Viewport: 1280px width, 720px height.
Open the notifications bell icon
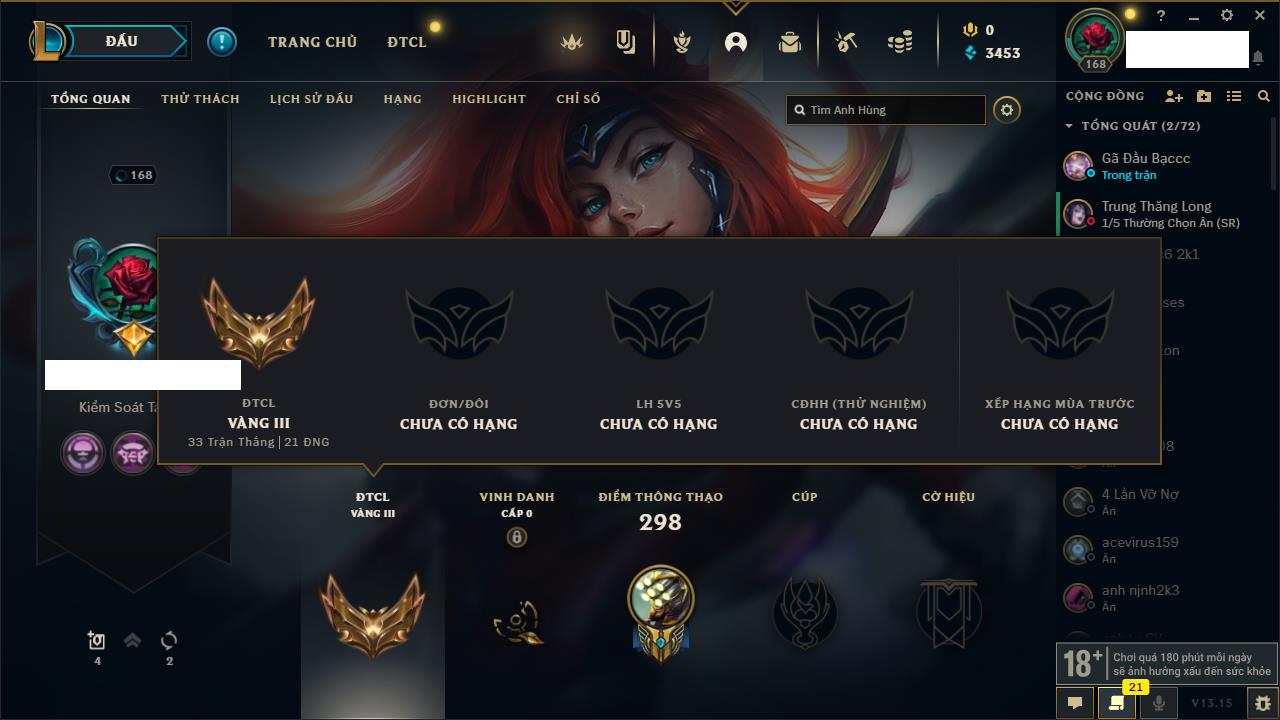[1258, 58]
